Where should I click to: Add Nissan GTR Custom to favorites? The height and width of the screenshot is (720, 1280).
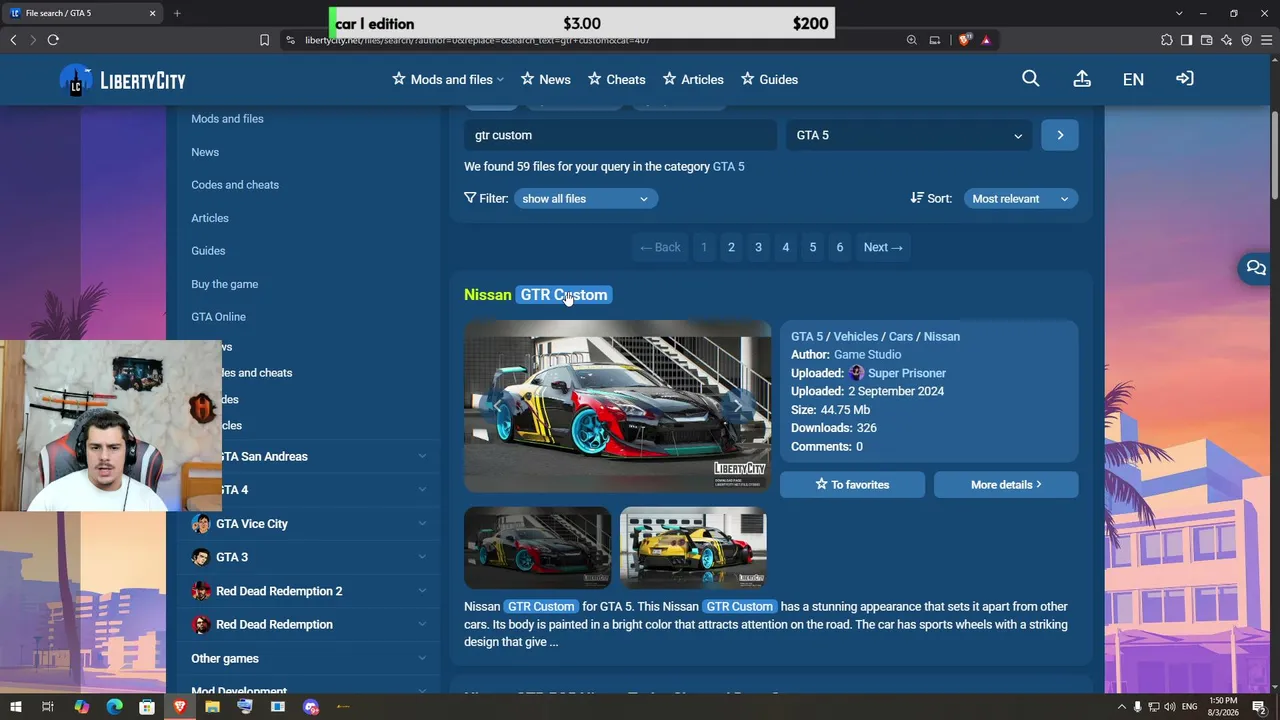coord(852,485)
